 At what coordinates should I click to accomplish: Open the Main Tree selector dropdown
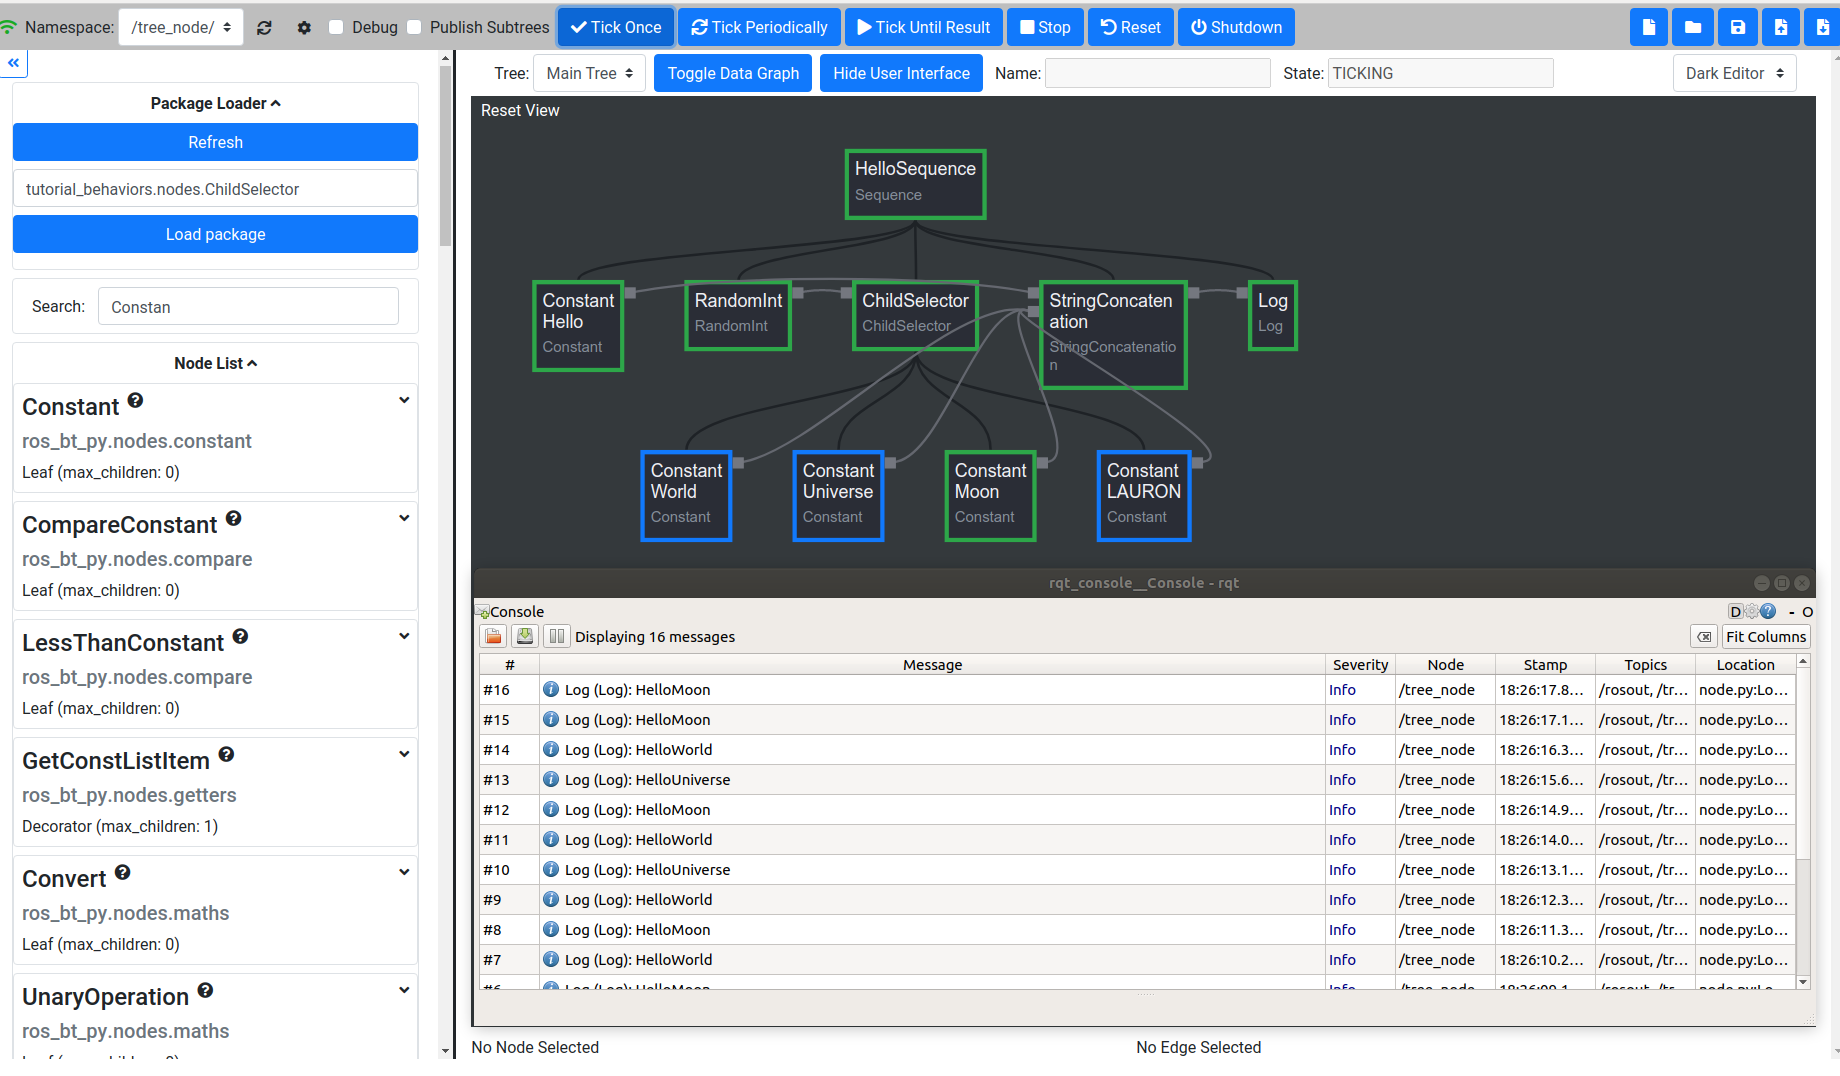[x=590, y=73]
